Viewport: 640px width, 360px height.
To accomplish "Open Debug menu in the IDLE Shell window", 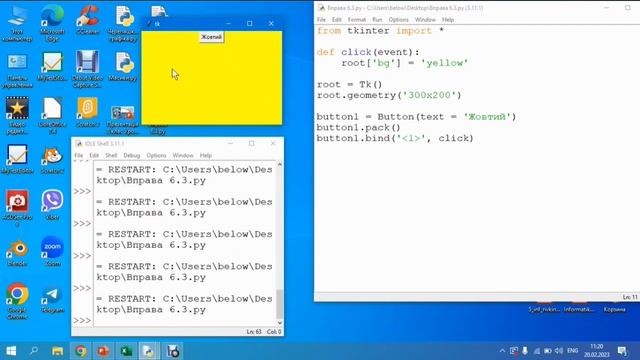I will [x=131, y=156].
